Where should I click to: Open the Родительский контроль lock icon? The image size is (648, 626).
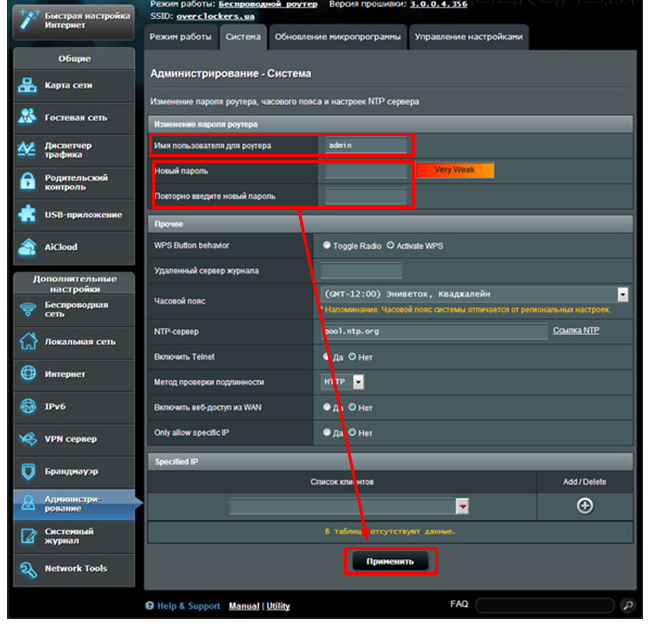(27, 181)
